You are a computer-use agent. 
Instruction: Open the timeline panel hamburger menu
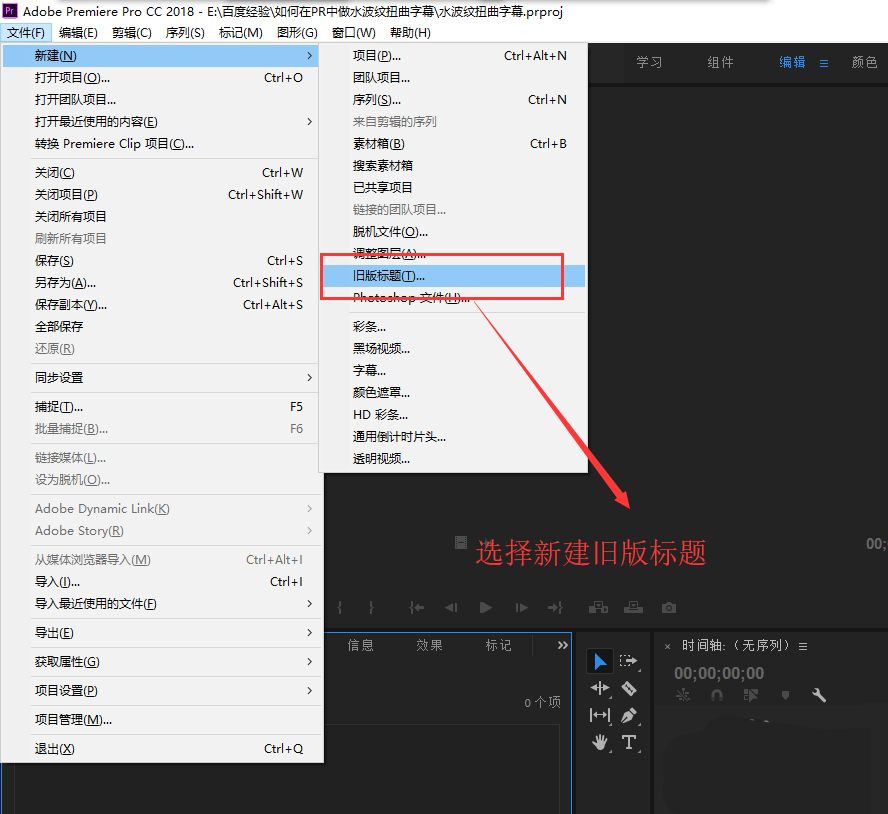pyautogui.click(x=803, y=646)
